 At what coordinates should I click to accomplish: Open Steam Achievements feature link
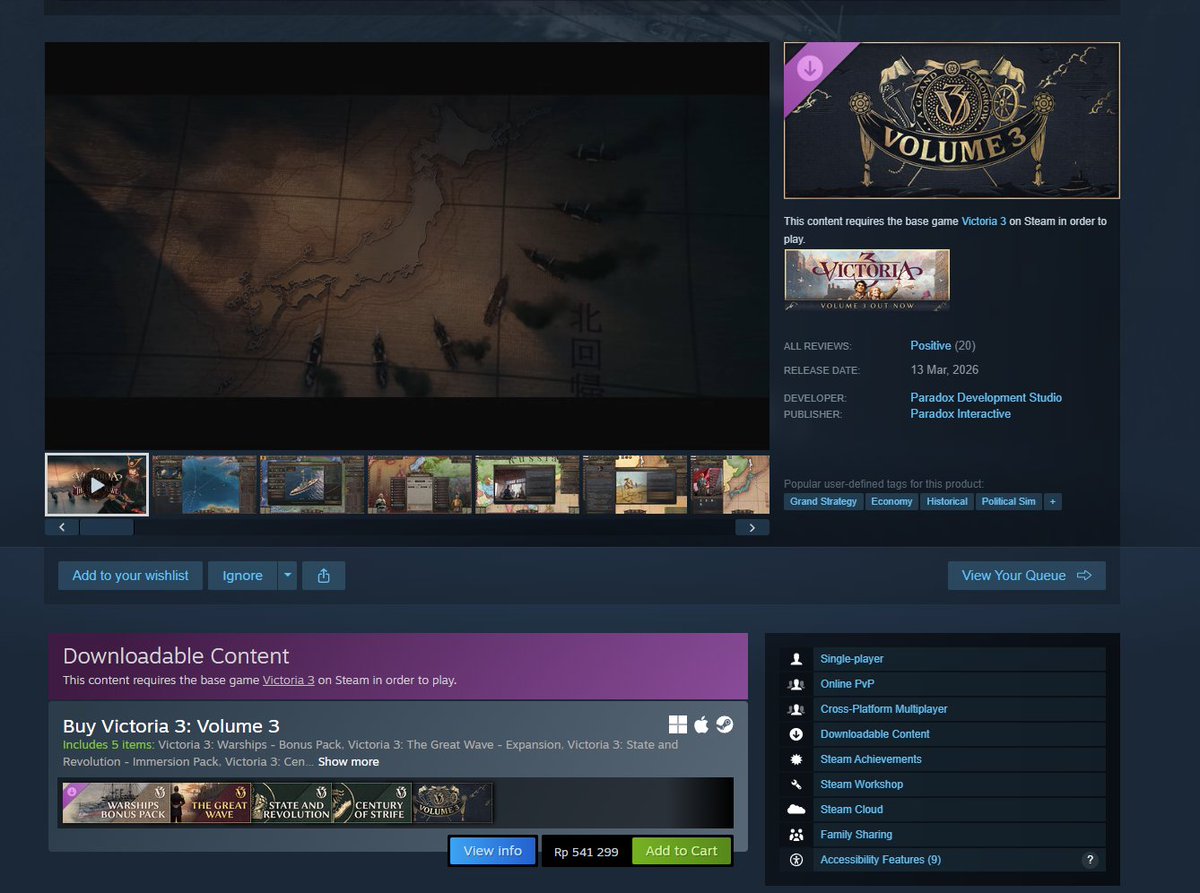[871, 759]
